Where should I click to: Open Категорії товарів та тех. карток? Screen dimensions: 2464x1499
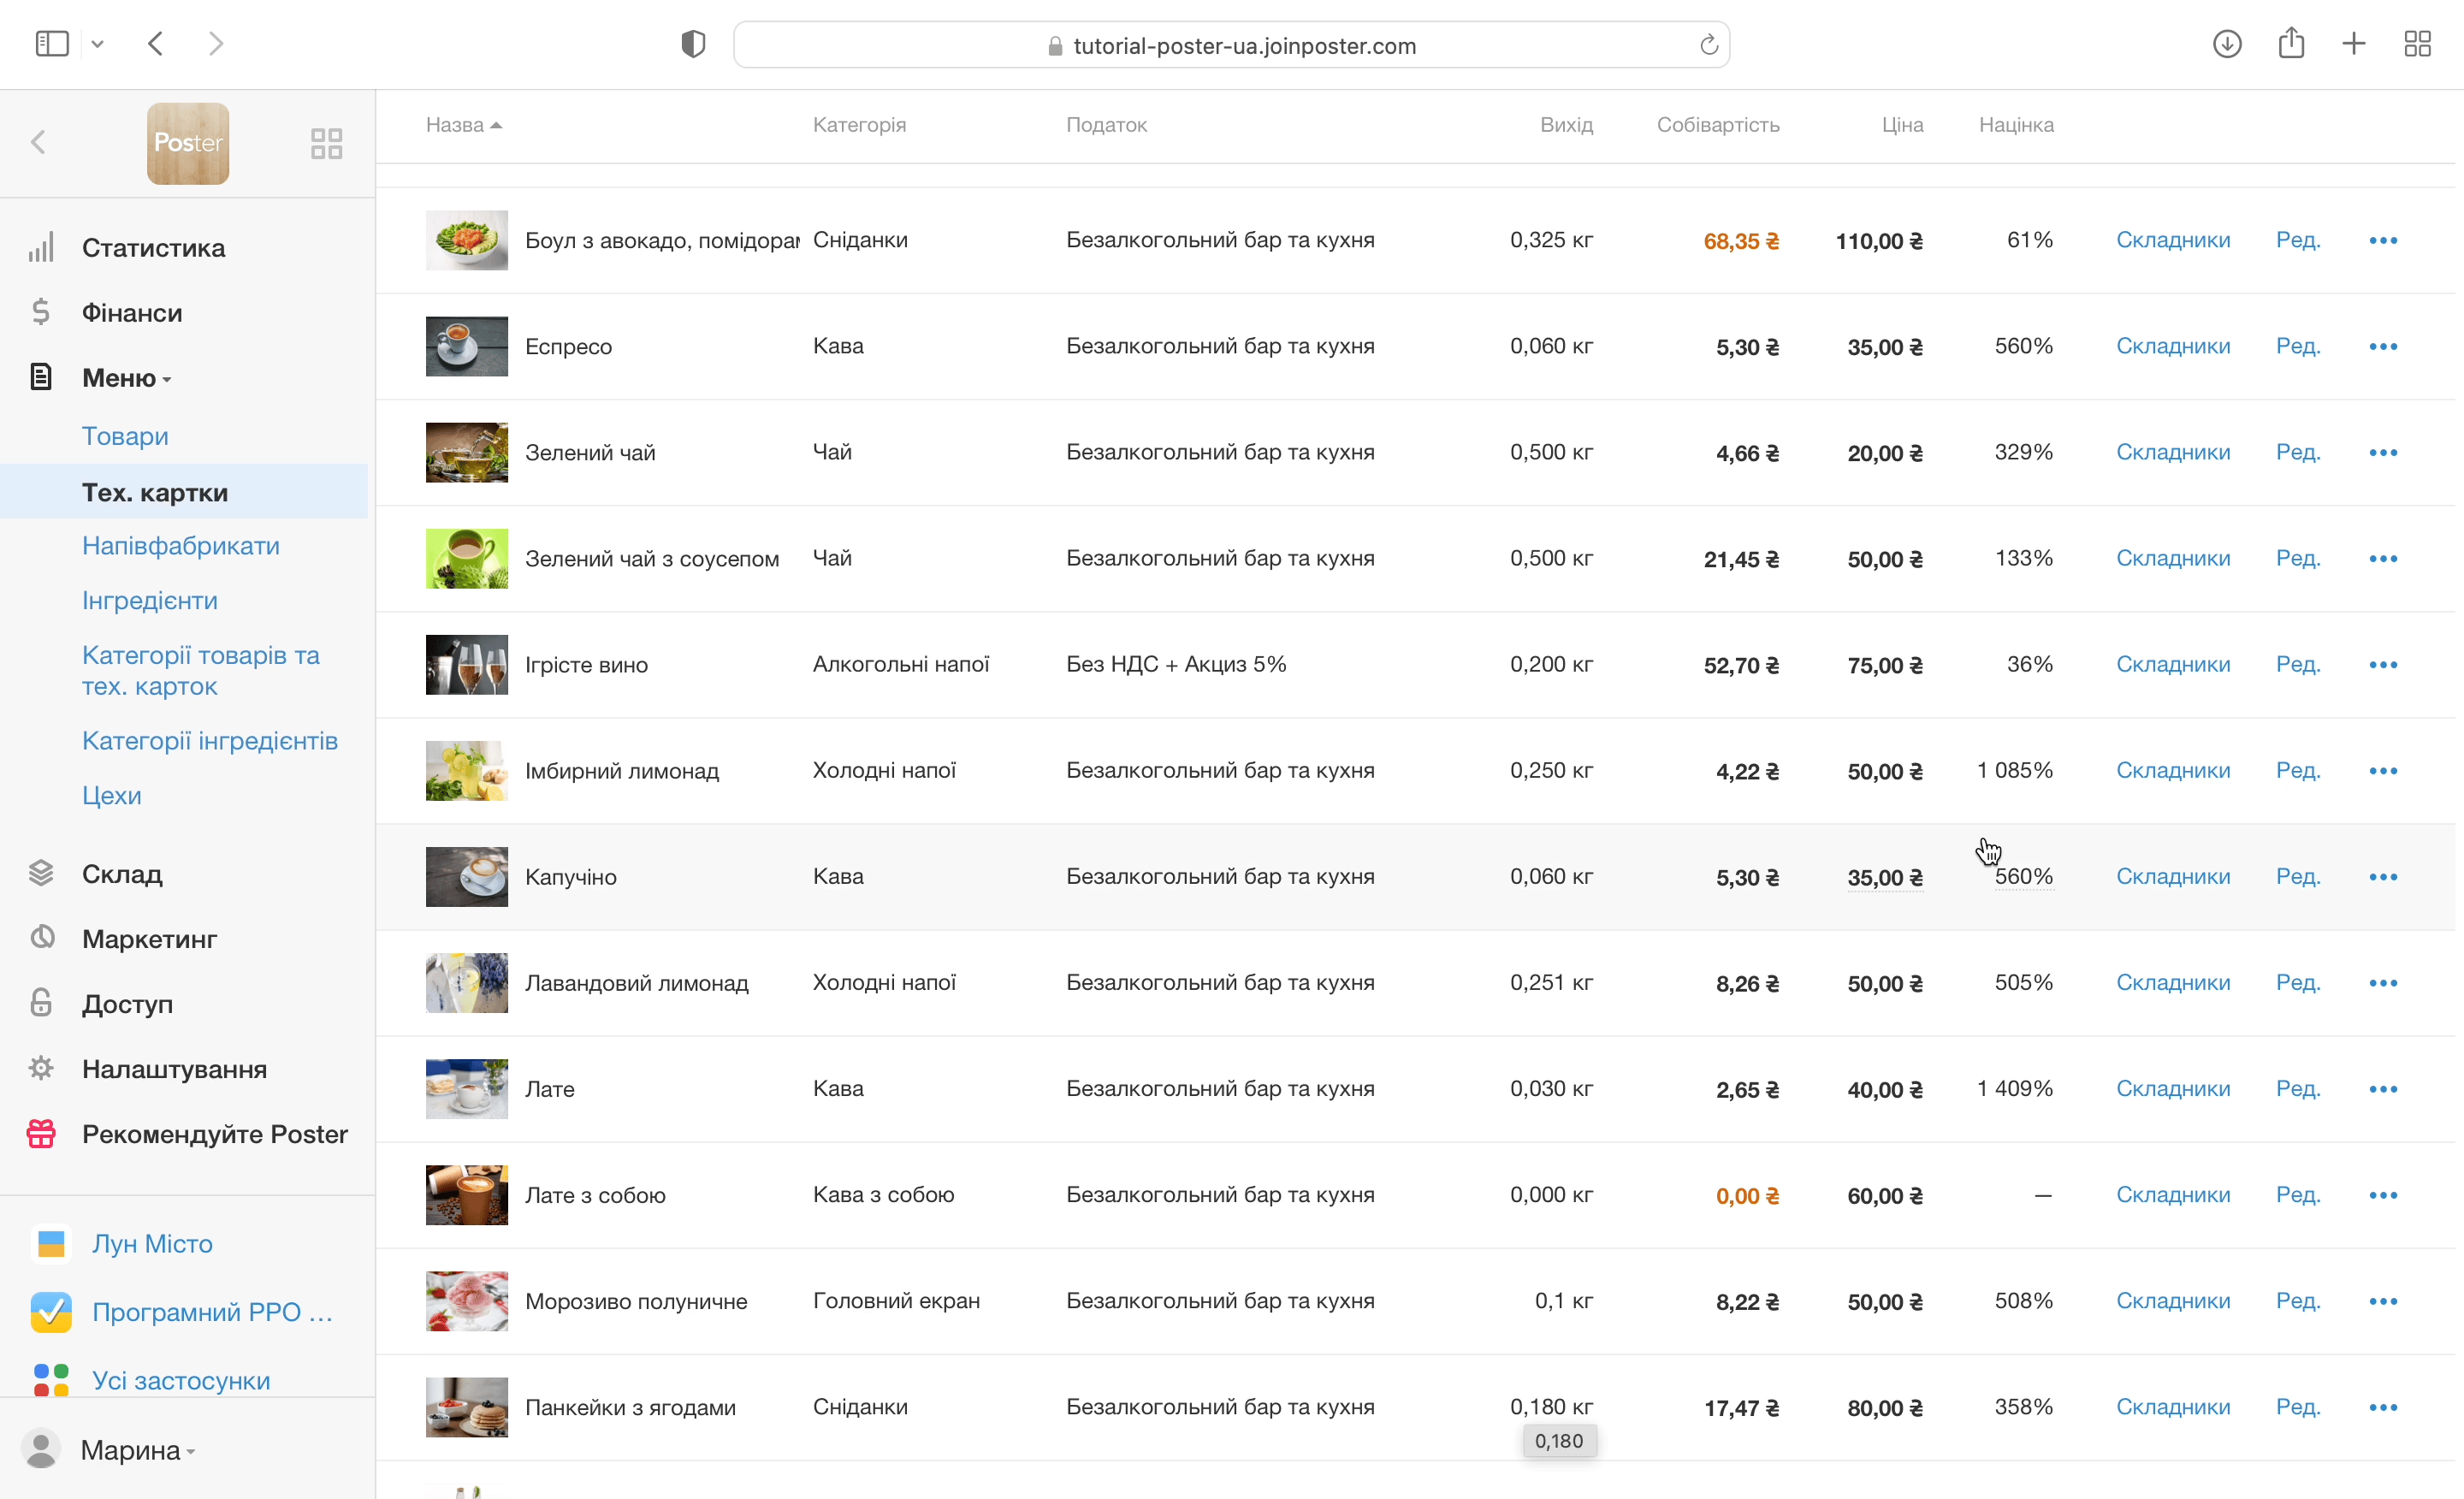[x=201, y=671]
